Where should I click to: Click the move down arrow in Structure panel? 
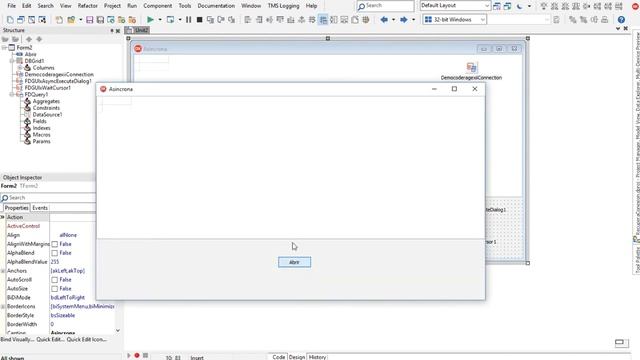39,39
